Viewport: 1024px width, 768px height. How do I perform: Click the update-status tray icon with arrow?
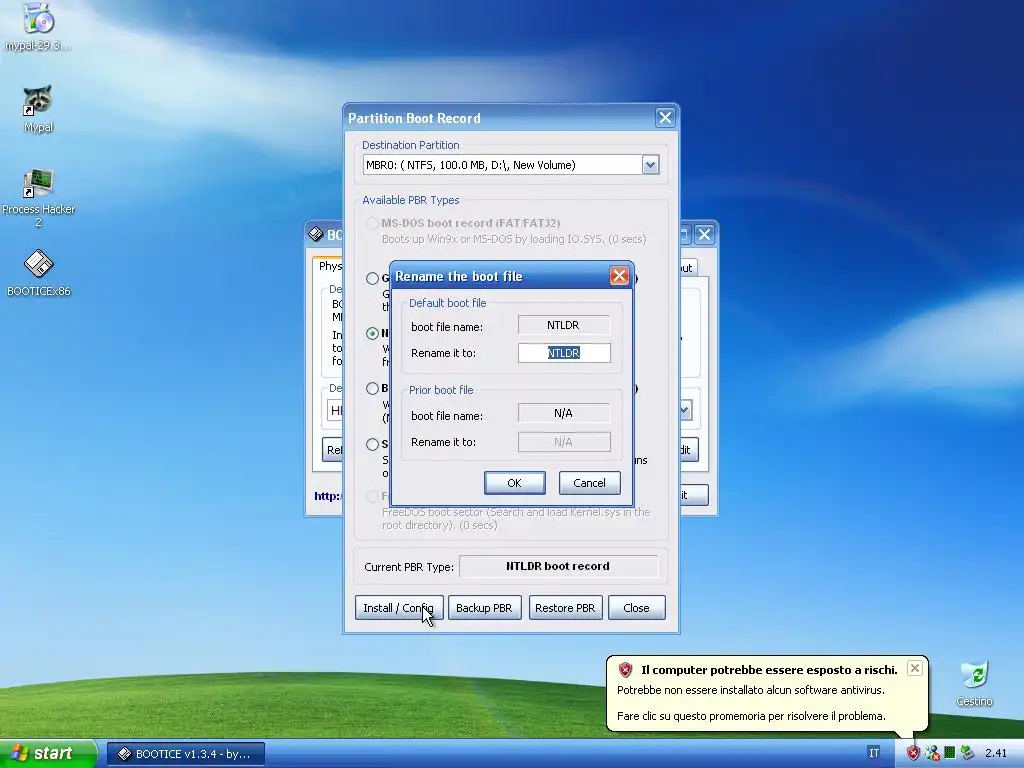point(967,753)
